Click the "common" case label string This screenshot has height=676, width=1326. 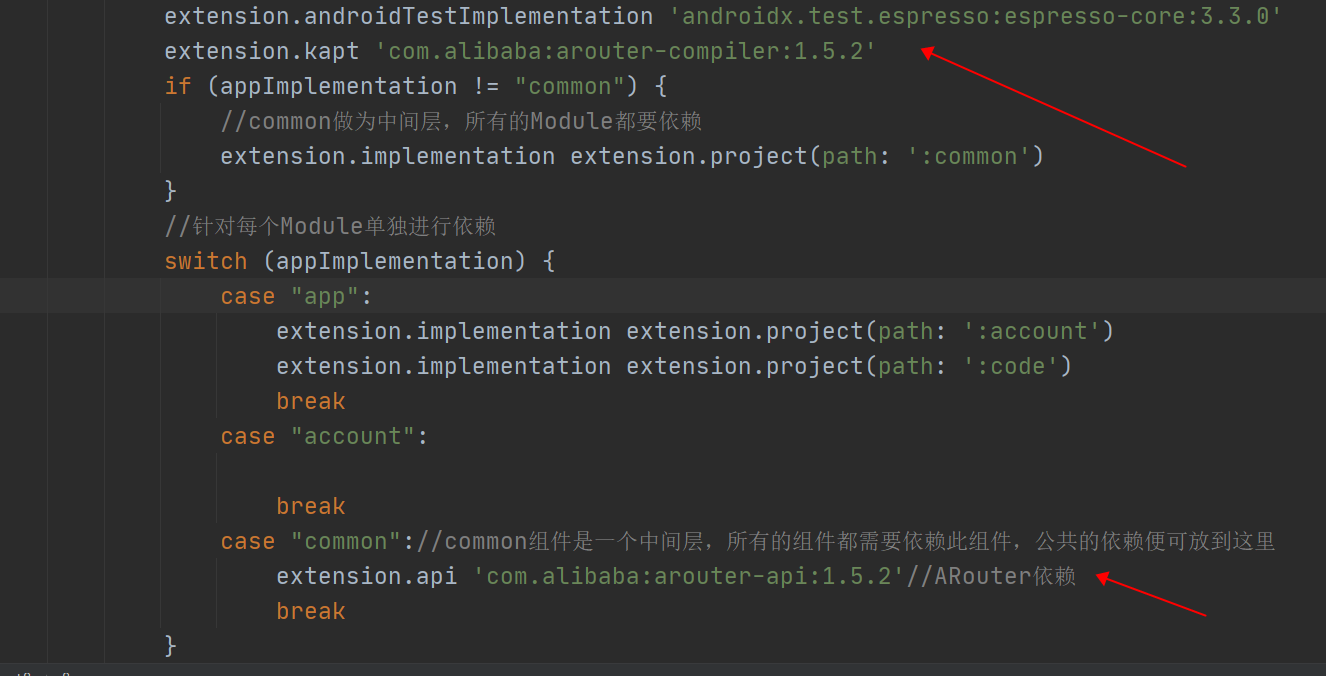(x=346, y=541)
